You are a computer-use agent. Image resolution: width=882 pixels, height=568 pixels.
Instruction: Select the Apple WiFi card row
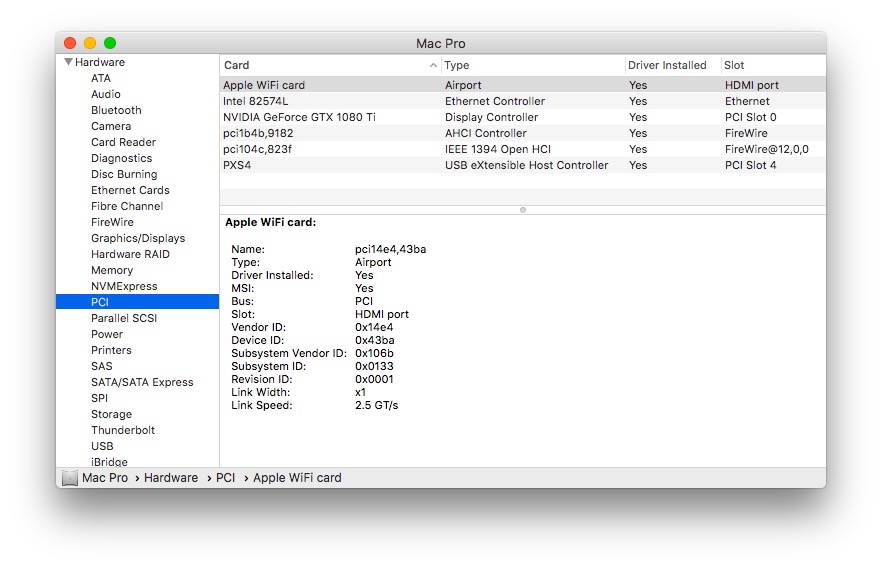pyautogui.click(x=523, y=85)
